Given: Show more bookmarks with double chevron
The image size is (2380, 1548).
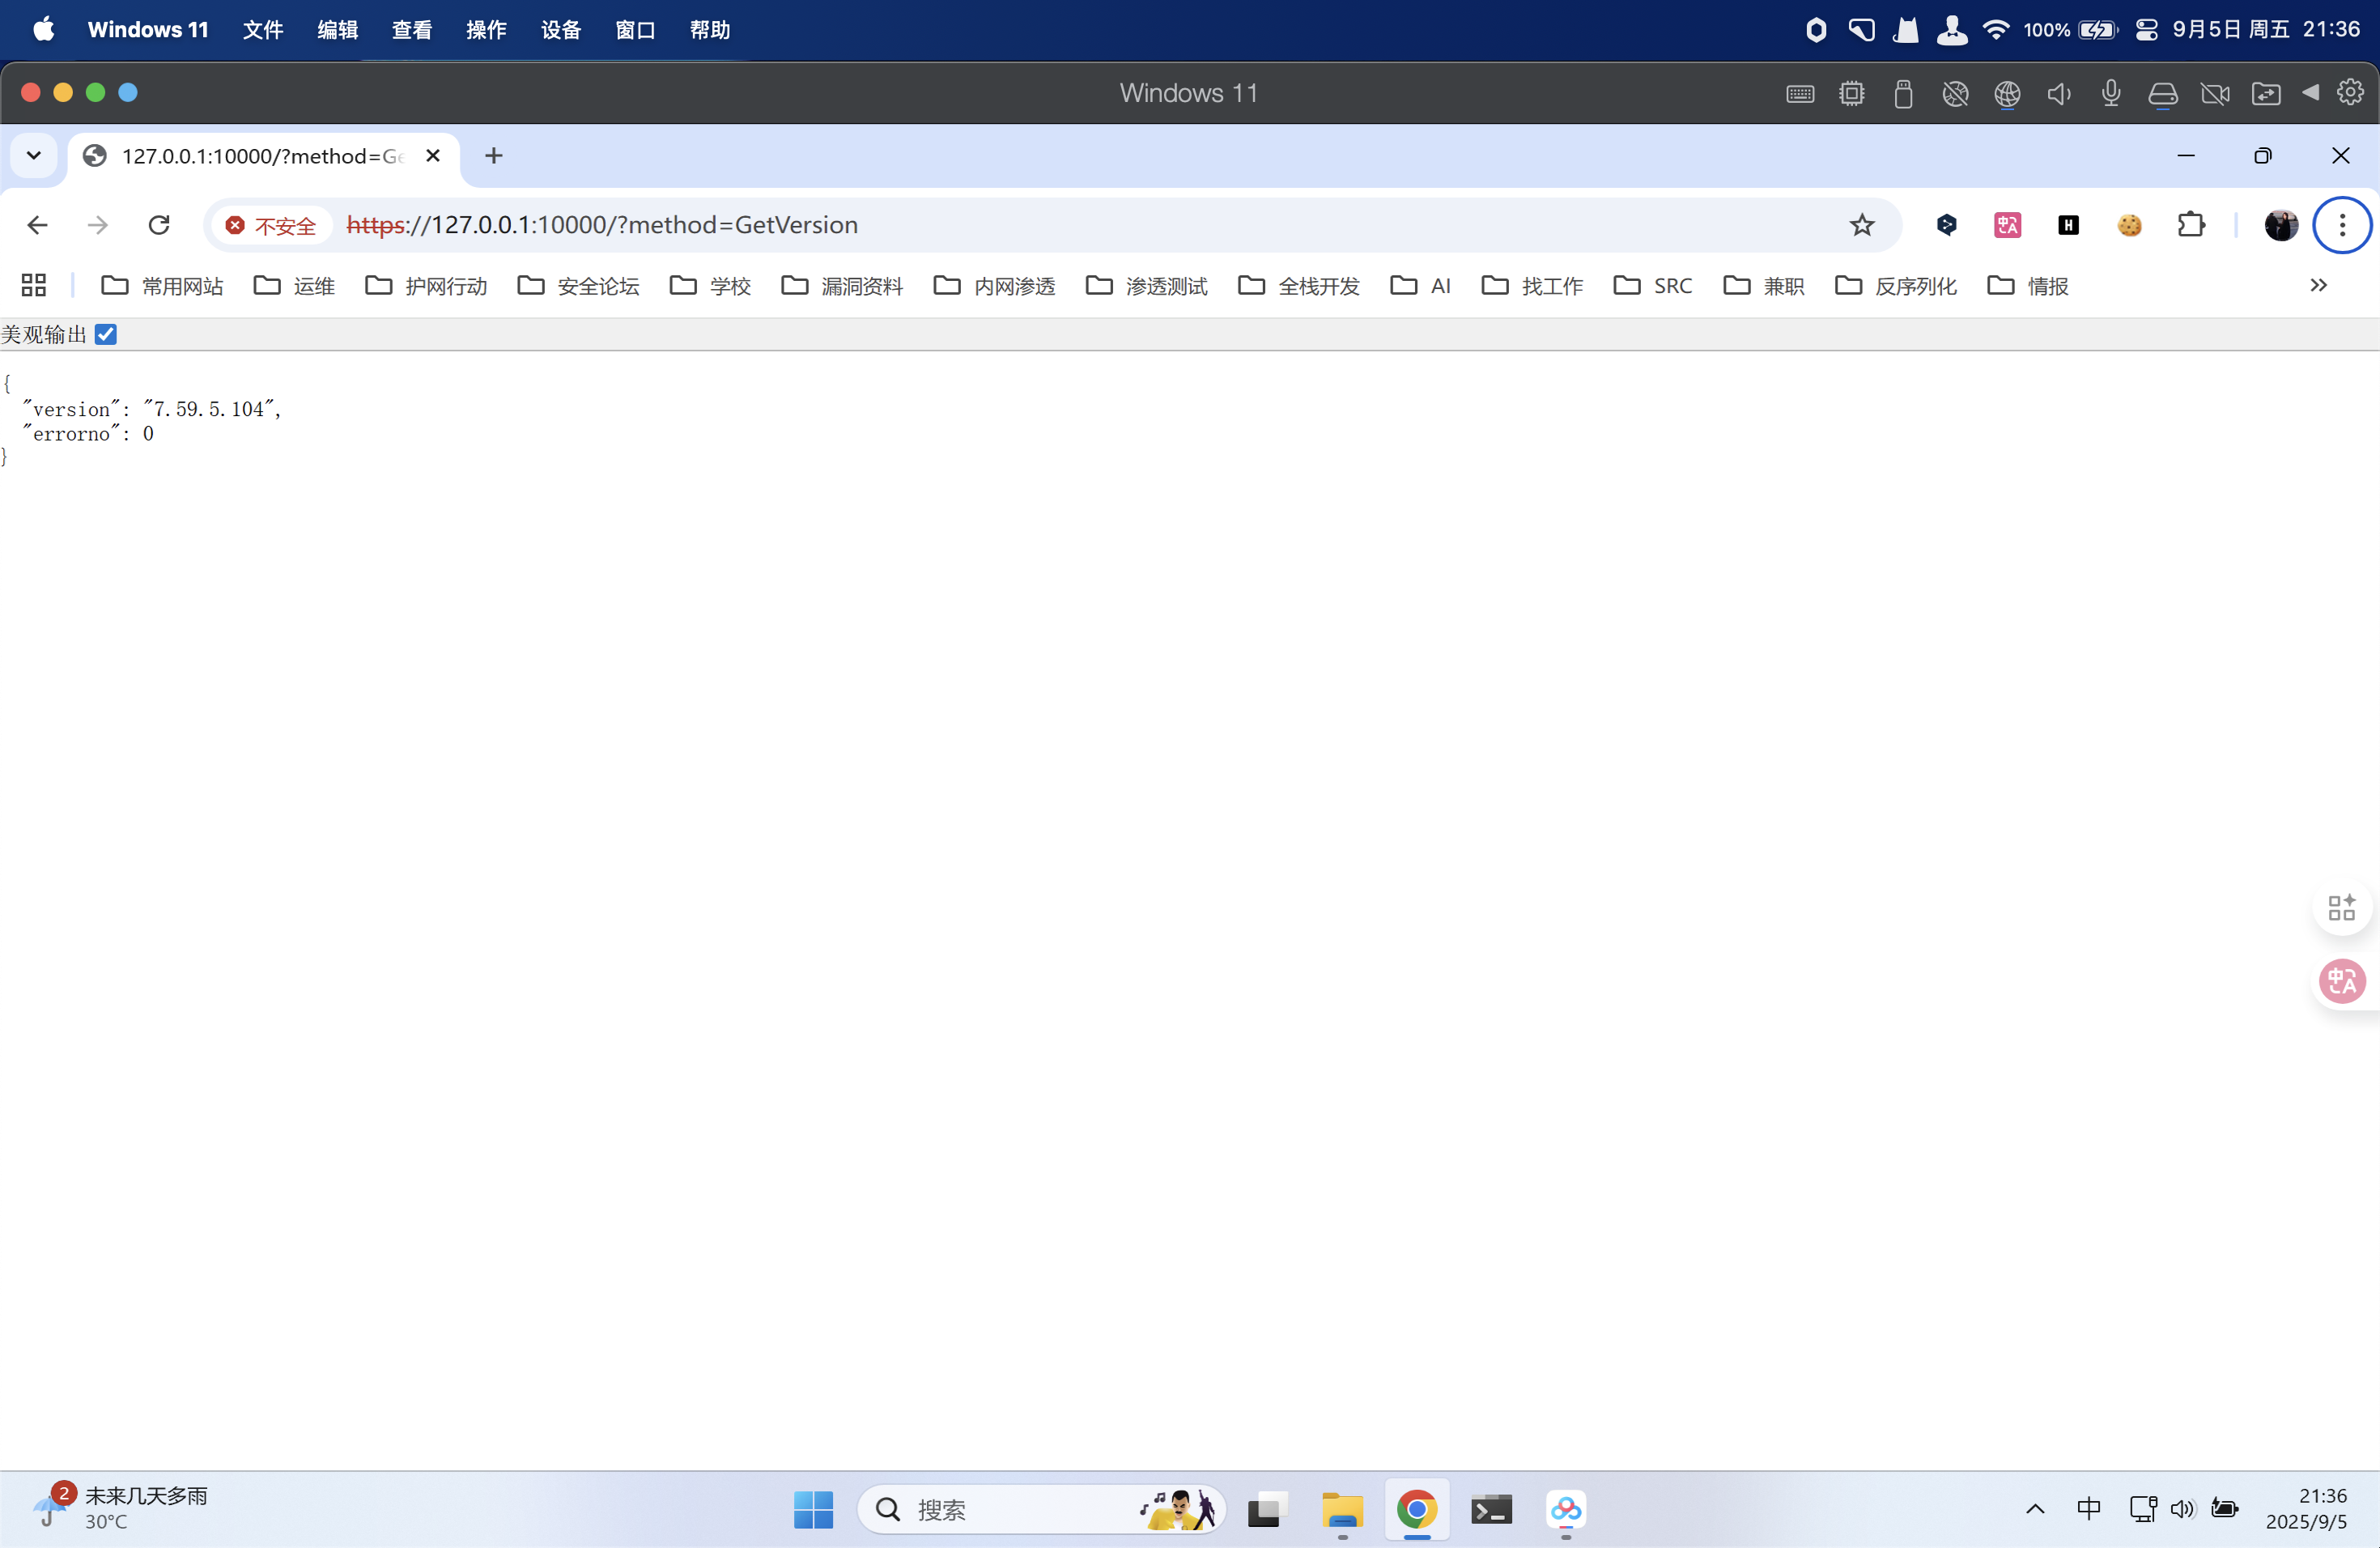Looking at the screenshot, I should (x=2318, y=286).
